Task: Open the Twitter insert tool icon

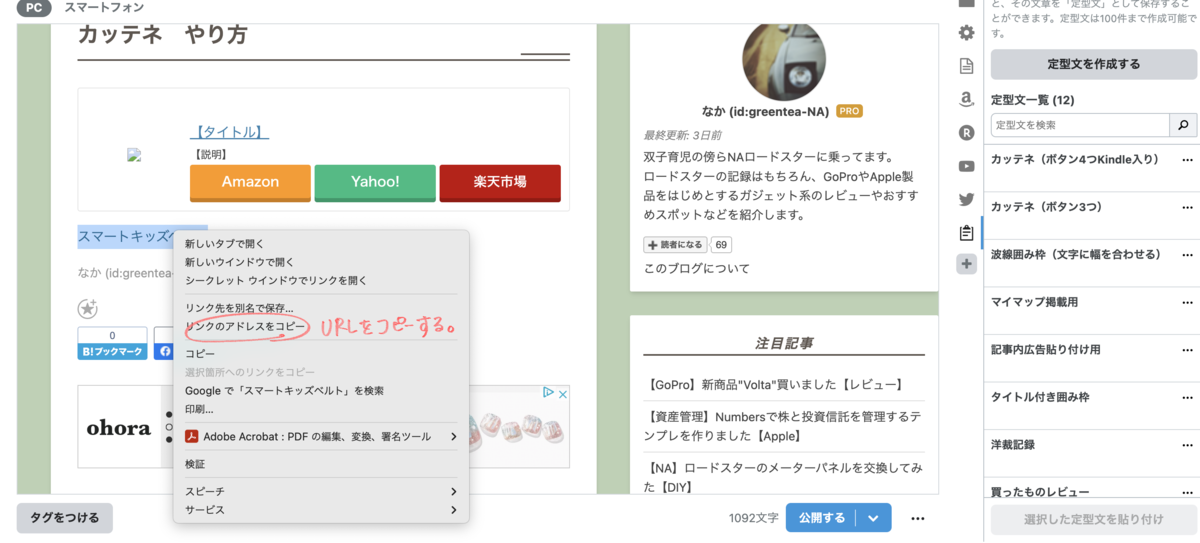Action: click(x=966, y=199)
